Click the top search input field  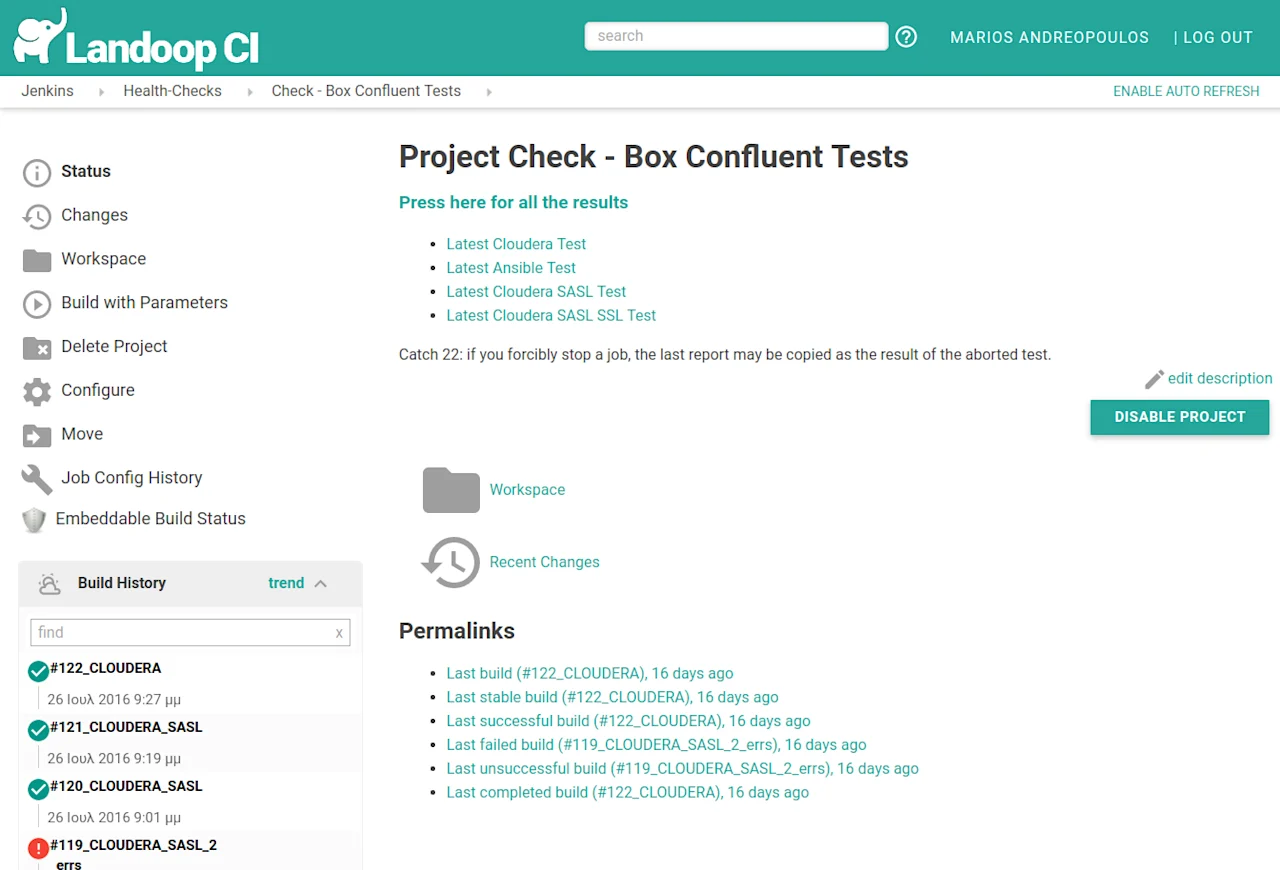click(x=736, y=36)
